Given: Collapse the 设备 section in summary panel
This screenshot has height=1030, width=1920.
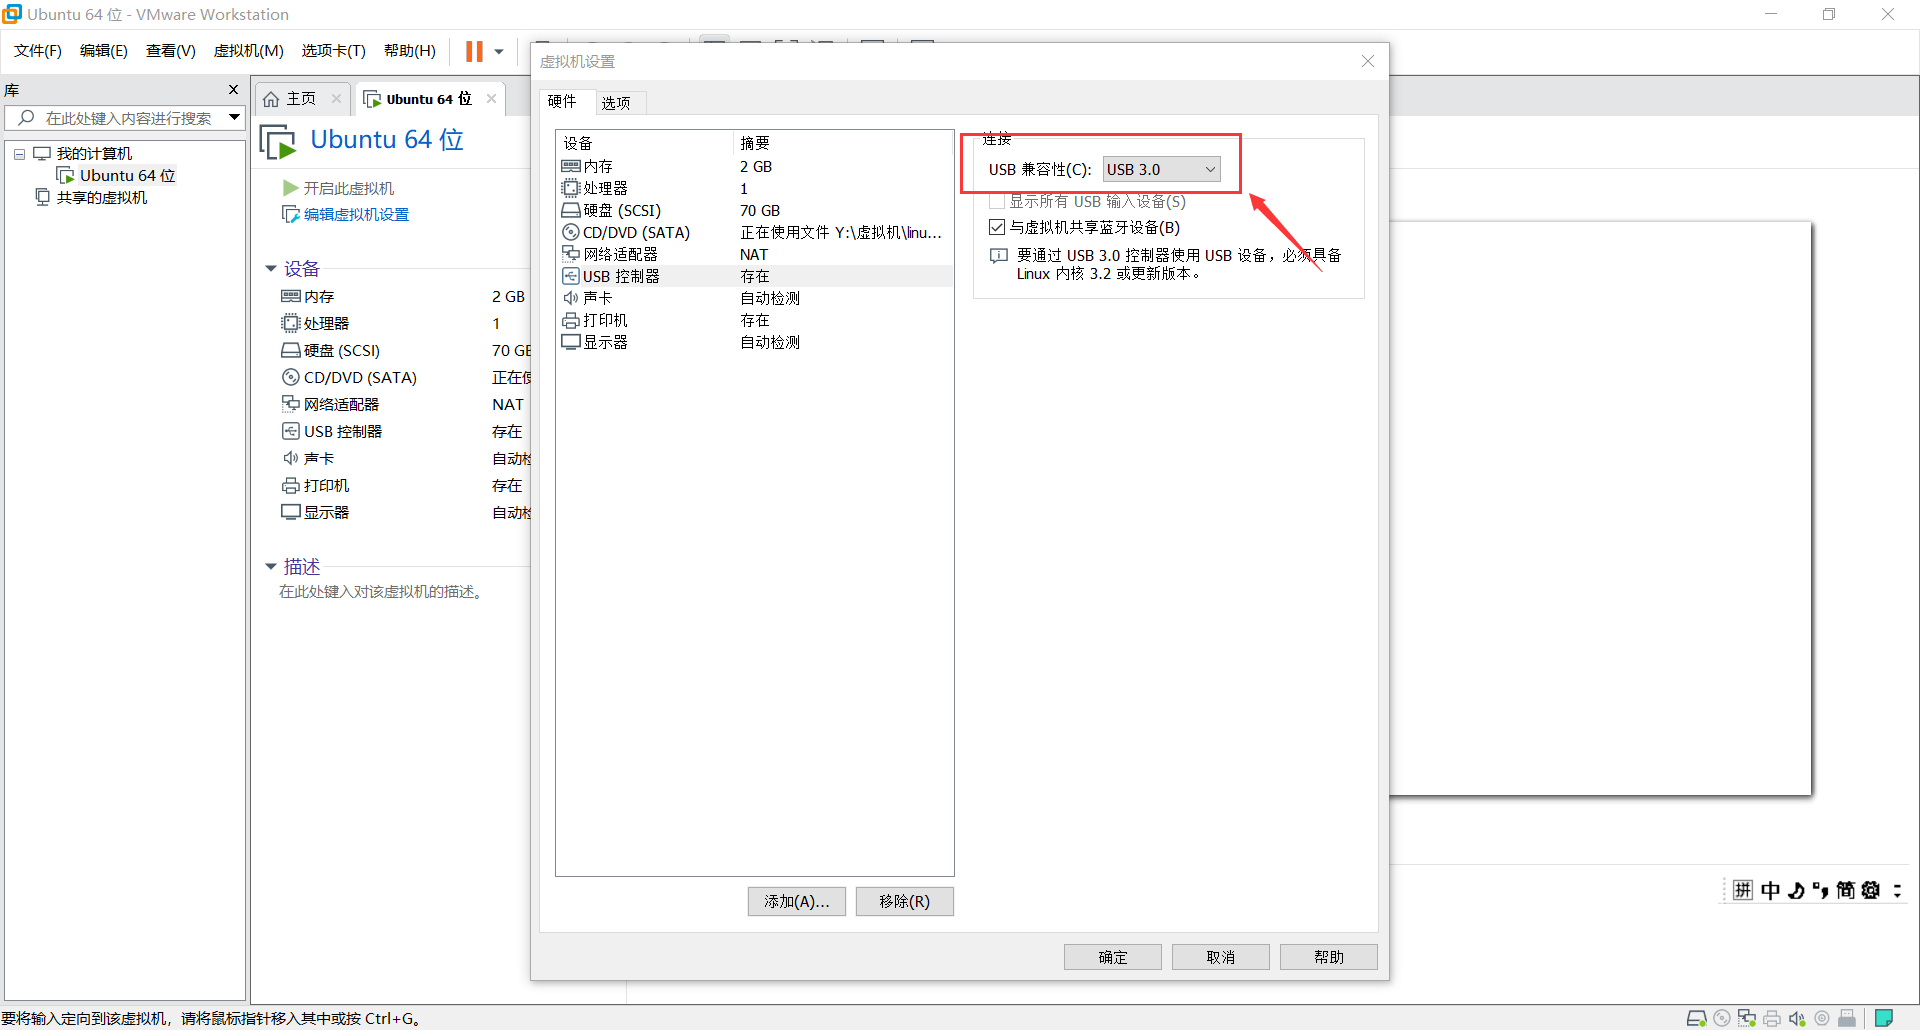Looking at the screenshot, I should coord(271,268).
